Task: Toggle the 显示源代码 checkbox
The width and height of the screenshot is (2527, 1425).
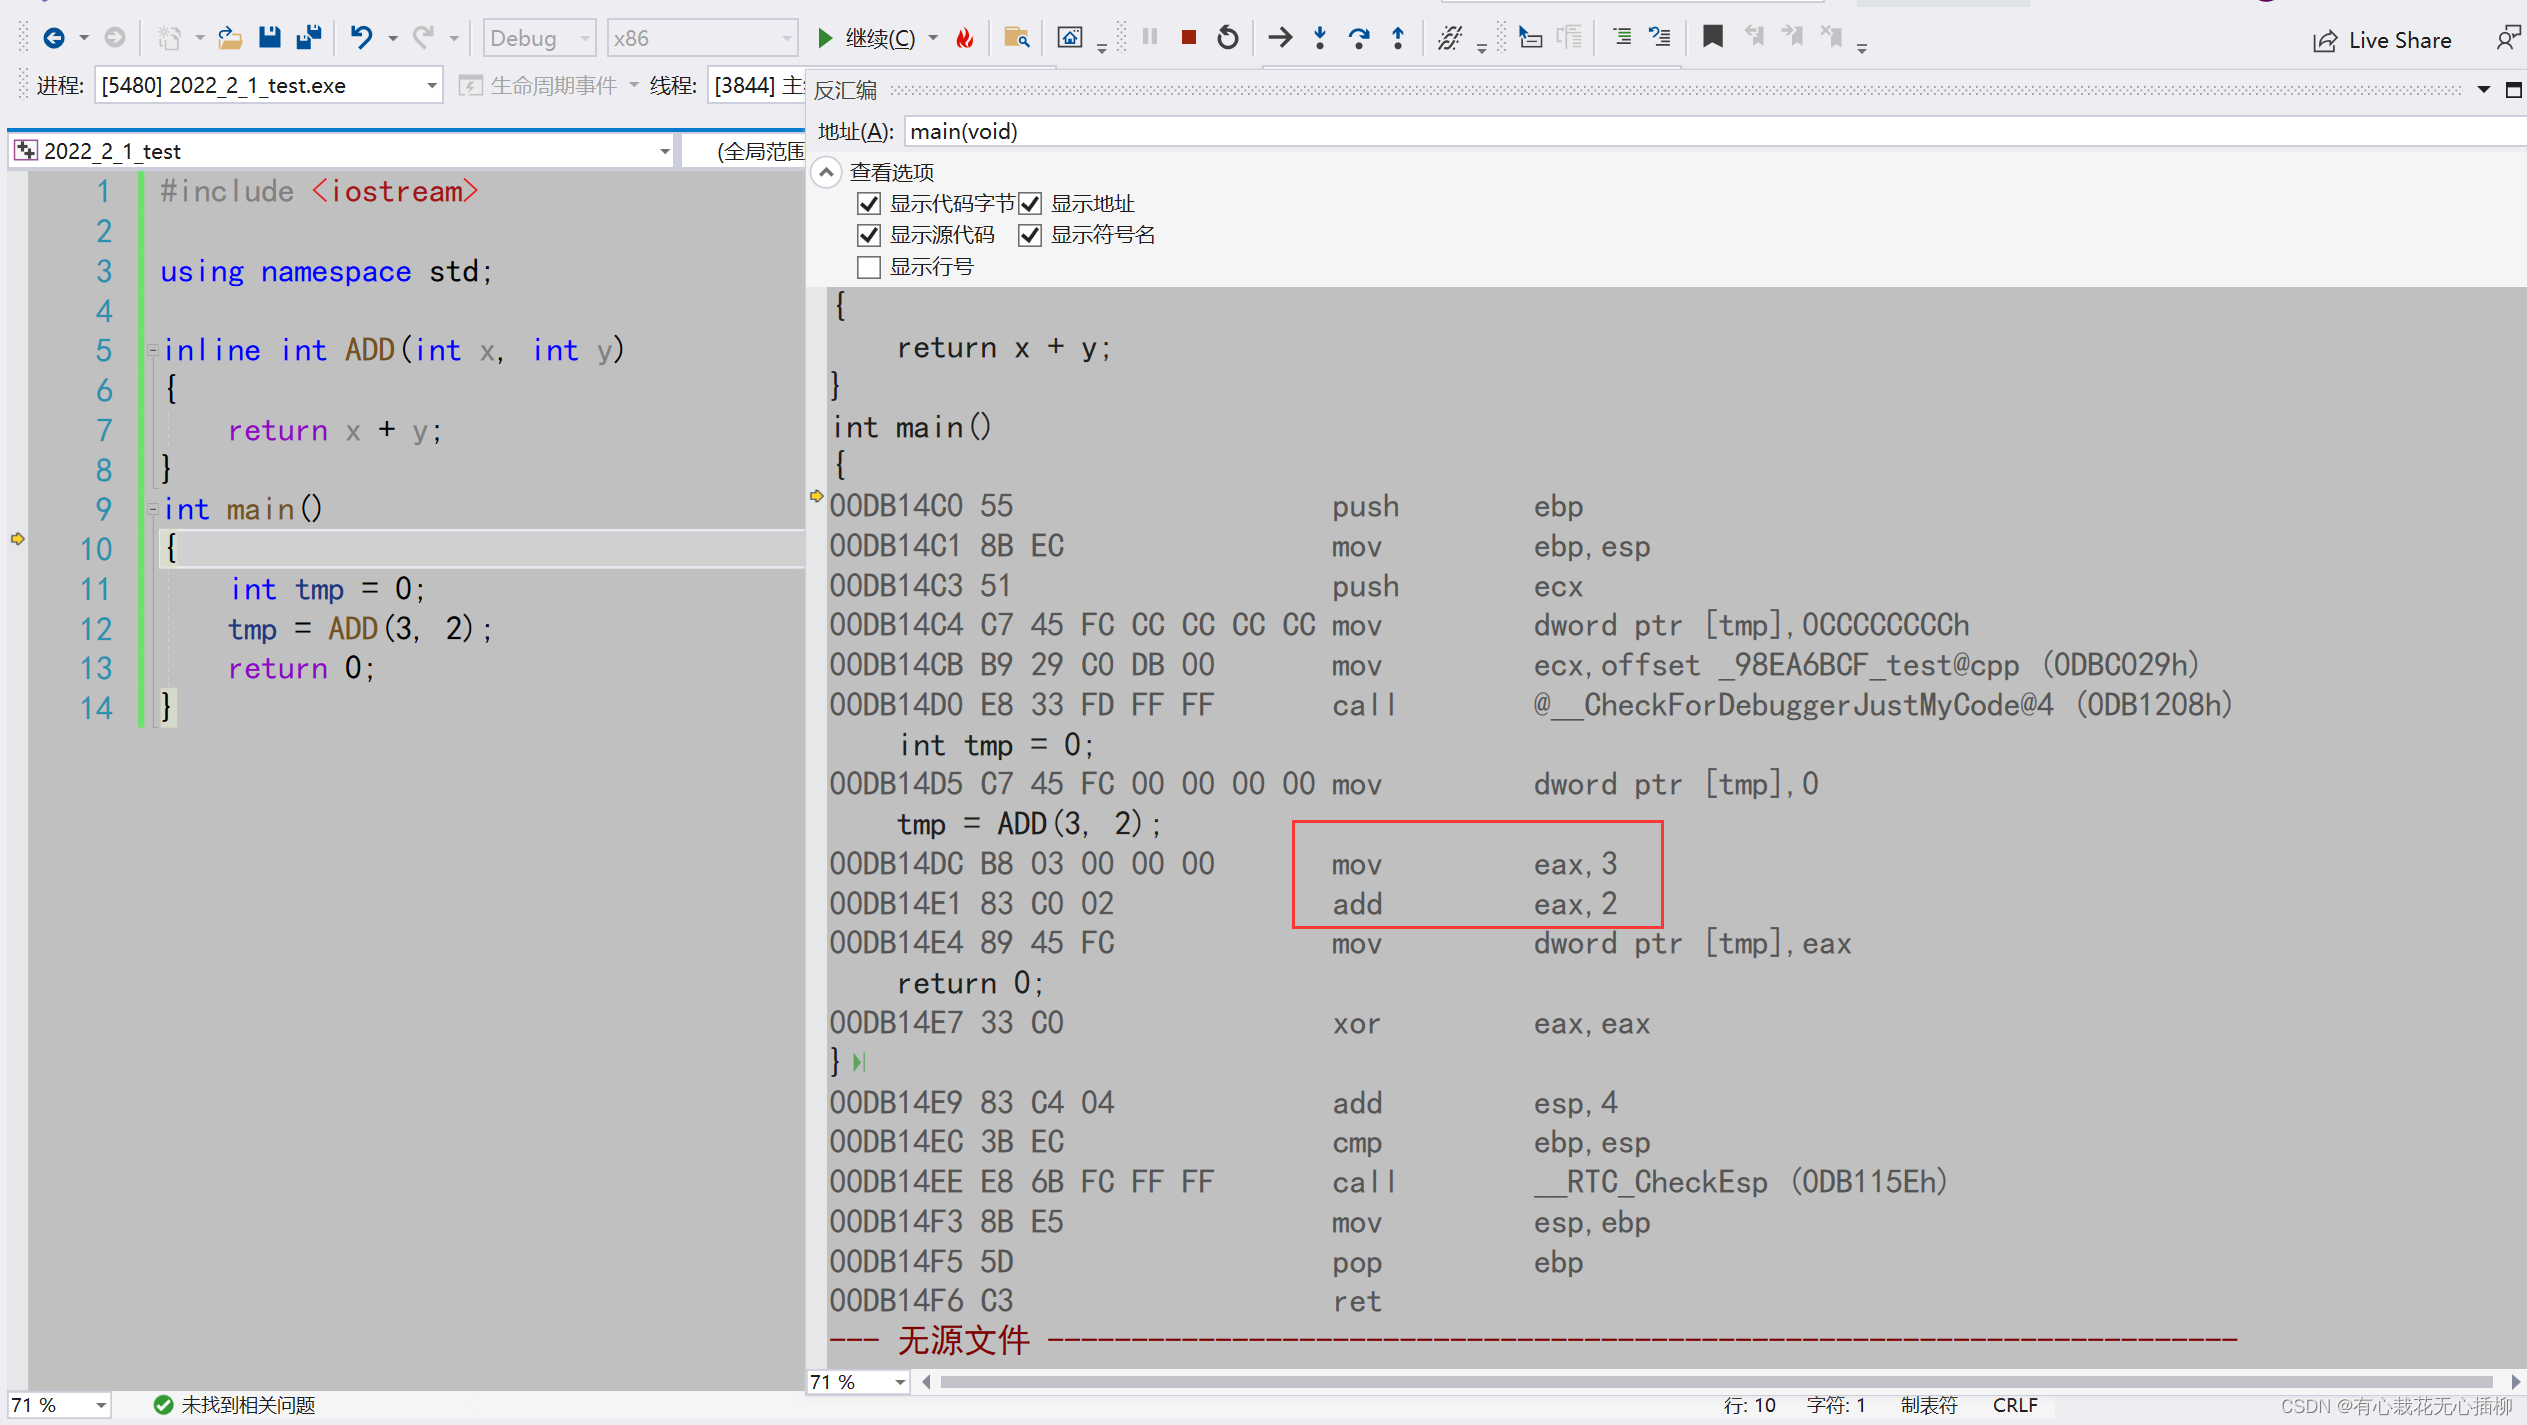Action: [870, 234]
